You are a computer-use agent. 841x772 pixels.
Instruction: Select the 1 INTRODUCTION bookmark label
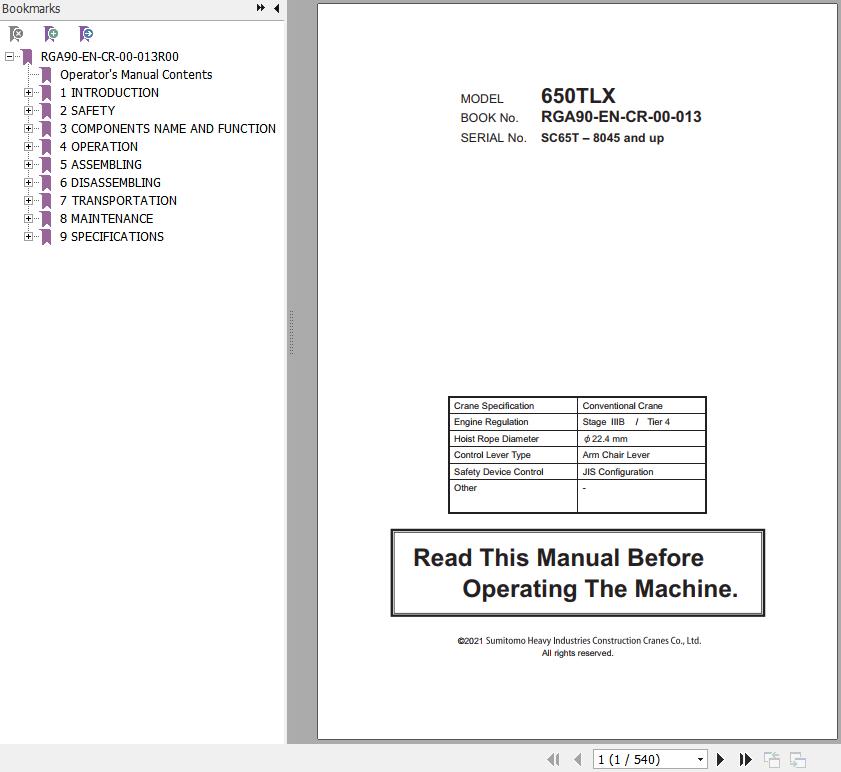[109, 93]
